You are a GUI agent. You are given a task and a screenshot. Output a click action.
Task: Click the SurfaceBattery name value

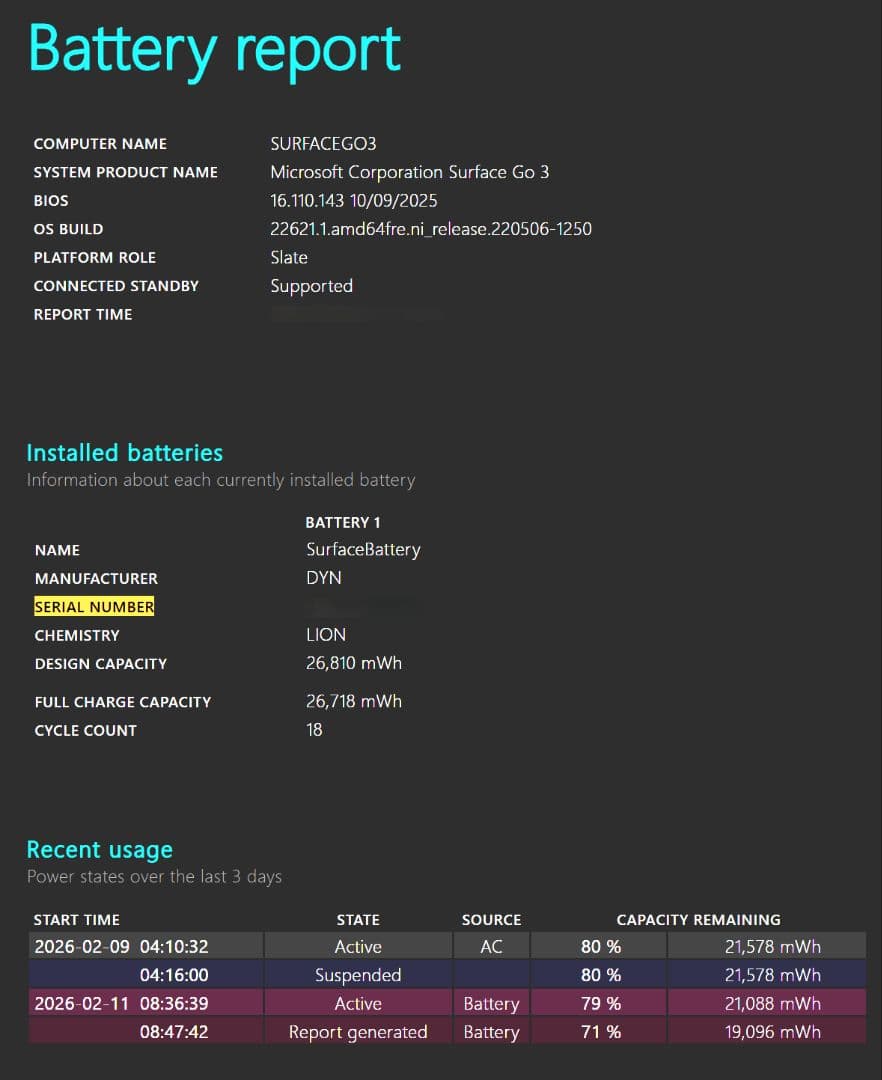[363, 550]
